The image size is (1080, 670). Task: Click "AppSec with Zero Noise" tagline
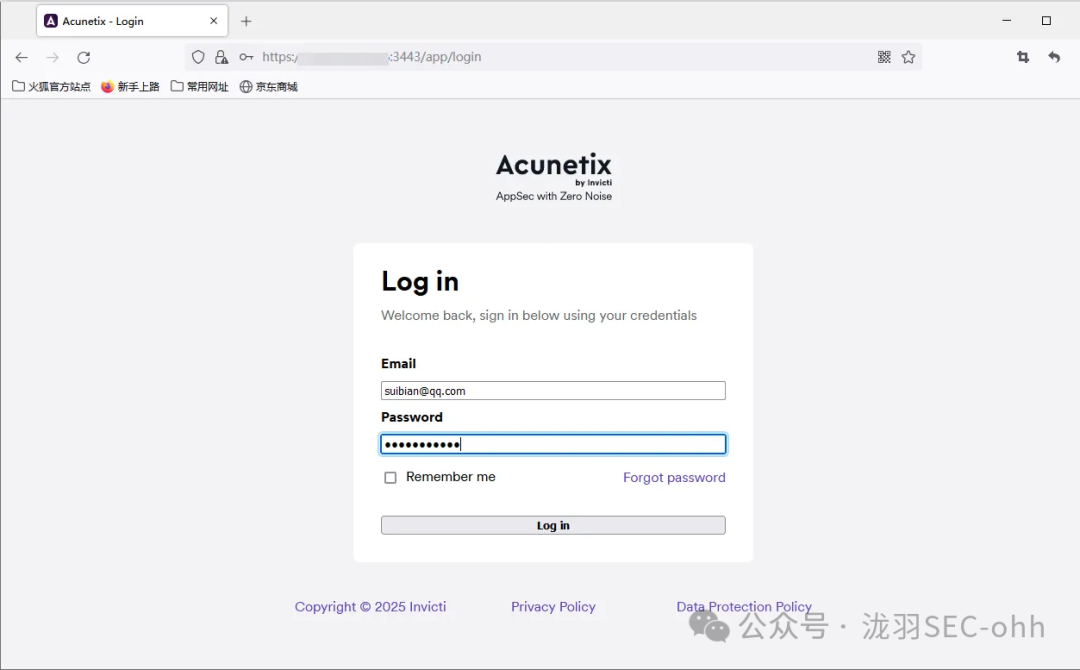(554, 196)
